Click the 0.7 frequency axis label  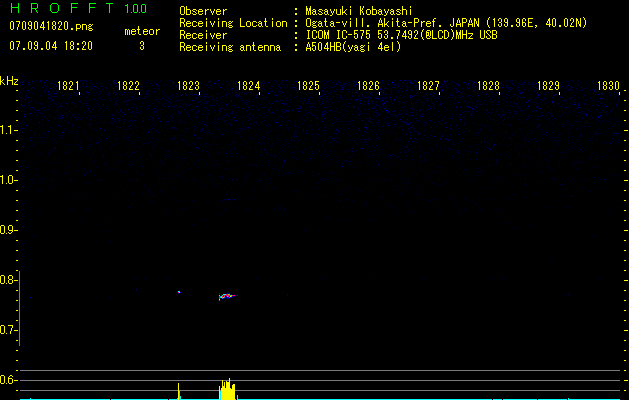tap(7, 330)
